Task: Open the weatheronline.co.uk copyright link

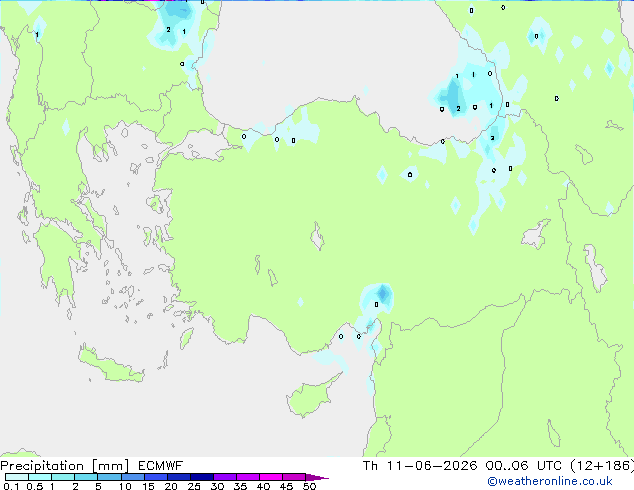Action: click(549, 481)
